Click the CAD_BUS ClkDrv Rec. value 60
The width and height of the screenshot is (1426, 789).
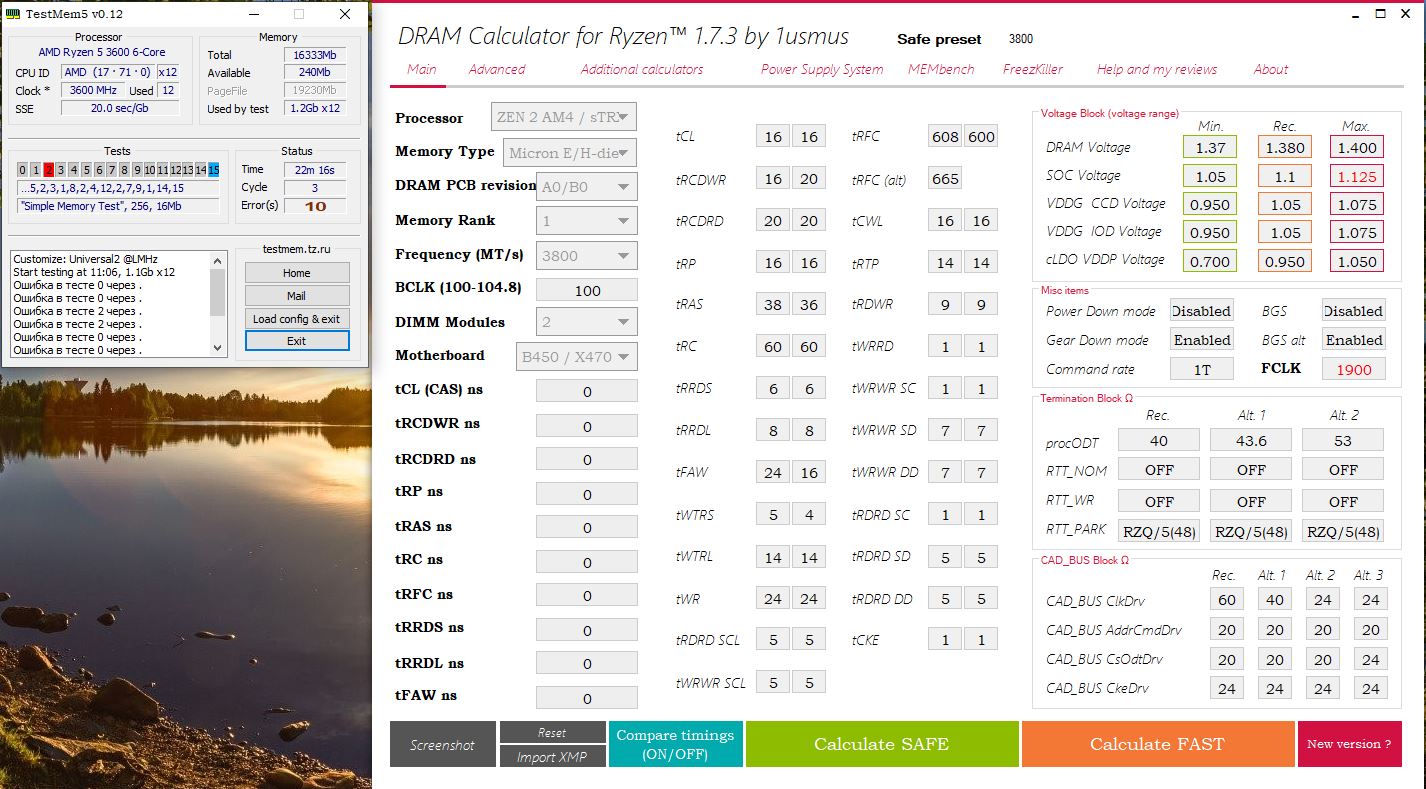tap(1227, 600)
